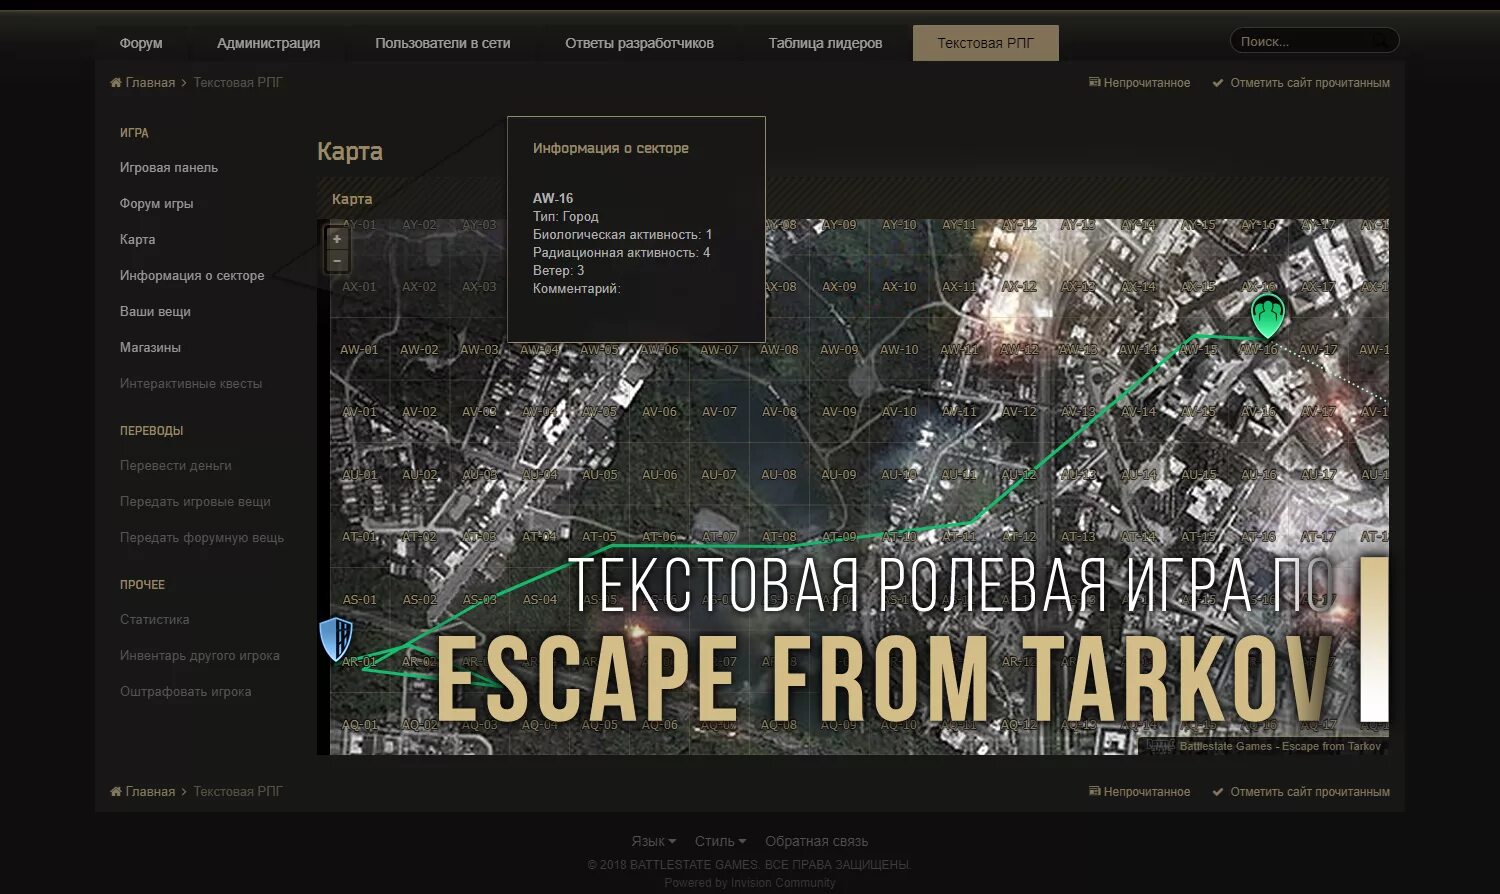Image resolution: width=1500 pixels, height=894 pixels.
Task: Click the top mark-site-read checkmark icon
Action: 1218,83
